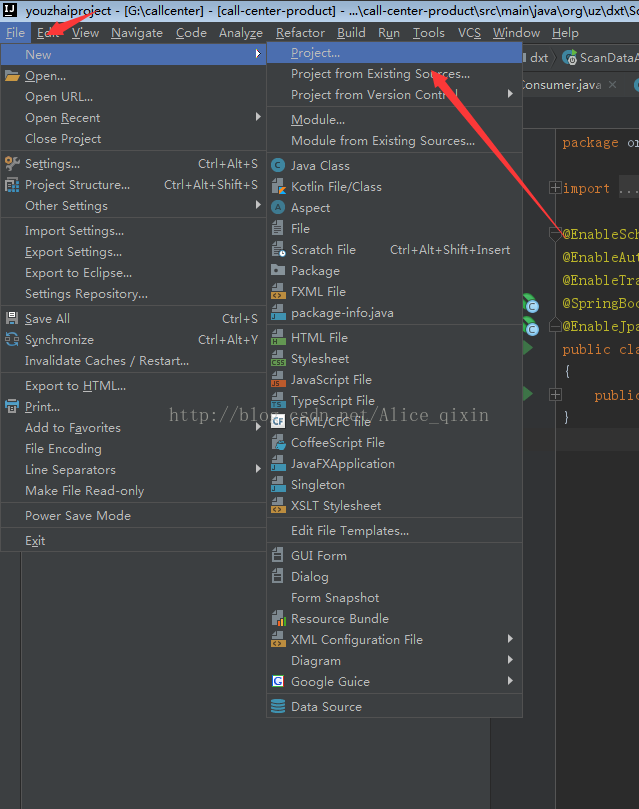Click the JavaFXApplication icon
Image resolution: width=639 pixels, height=809 pixels.
[278, 464]
